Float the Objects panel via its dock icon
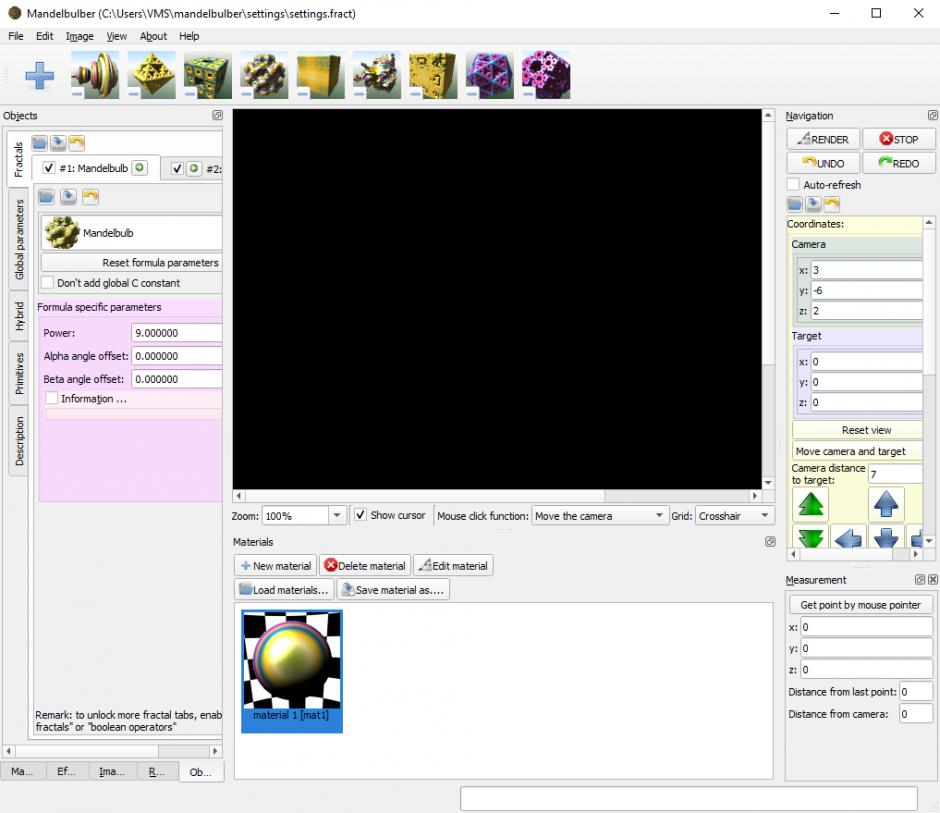This screenshot has width=940, height=813. pos(217,115)
